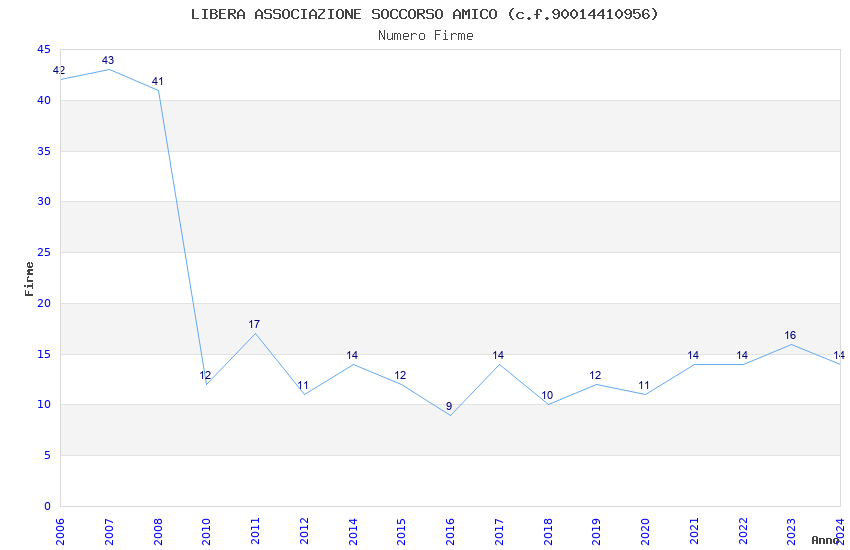Click the data label 14 for 2021
The height and width of the screenshot is (550, 850).
[x=693, y=355]
